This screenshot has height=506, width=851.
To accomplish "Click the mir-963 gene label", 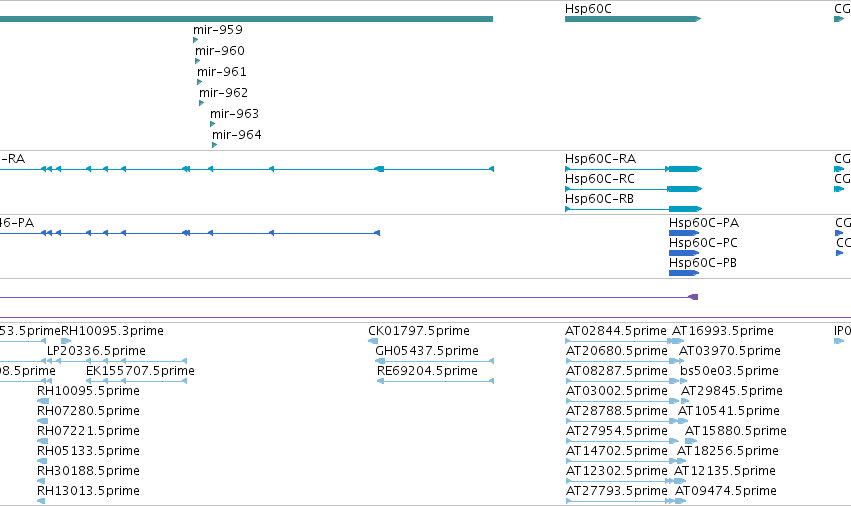I will [x=234, y=114].
